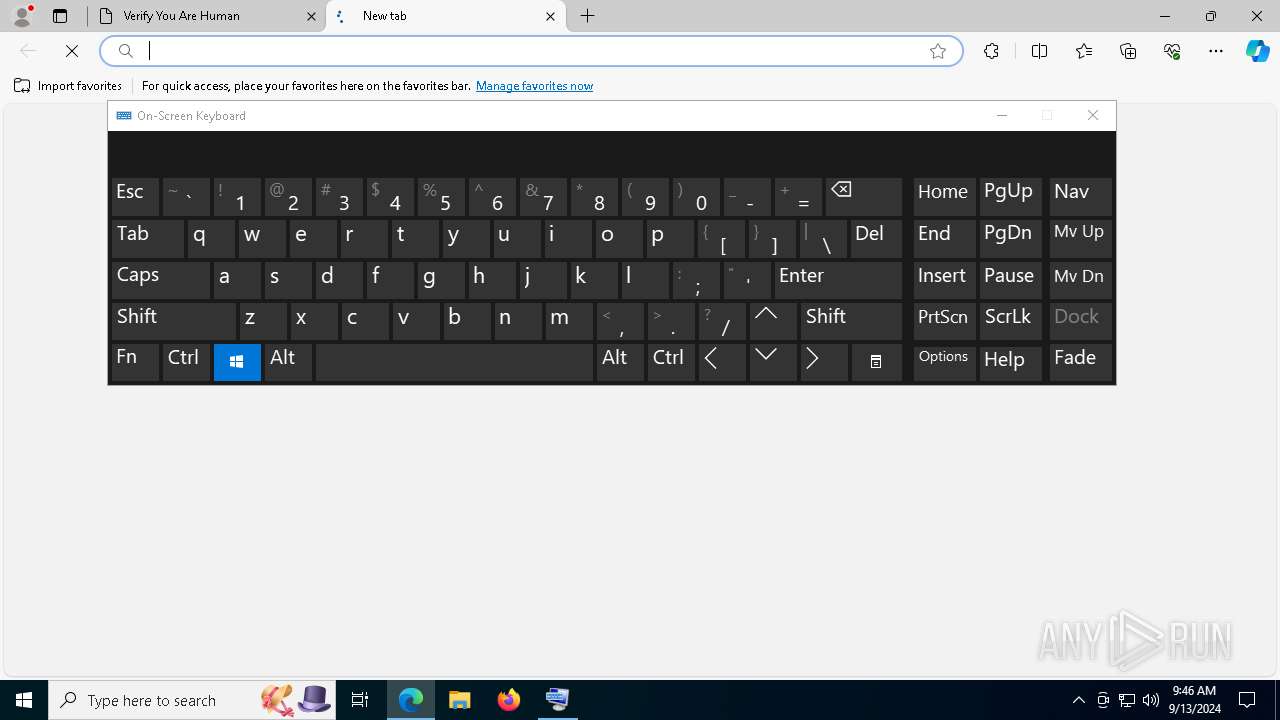1280x720 pixels.
Task: Minimize the On-Screen Keyboard window
Action: [x=1002, y=115]
